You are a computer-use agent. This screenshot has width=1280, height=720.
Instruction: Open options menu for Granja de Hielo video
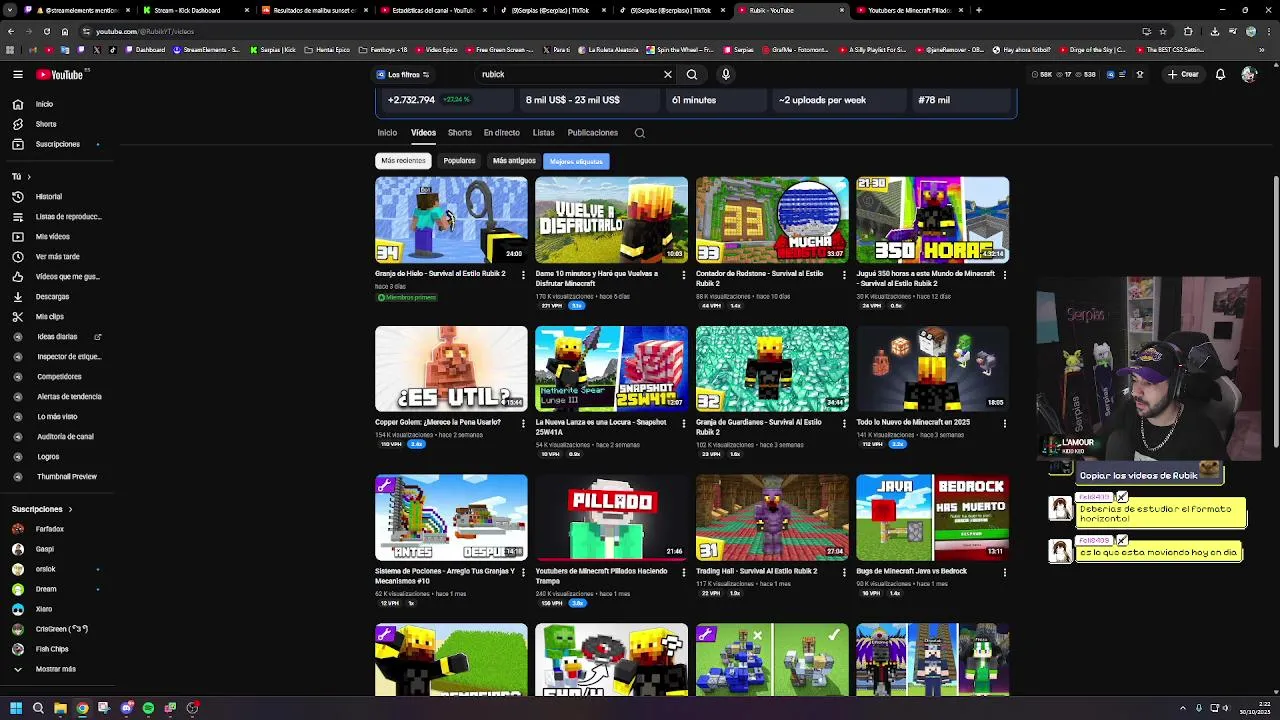[523, 274]
